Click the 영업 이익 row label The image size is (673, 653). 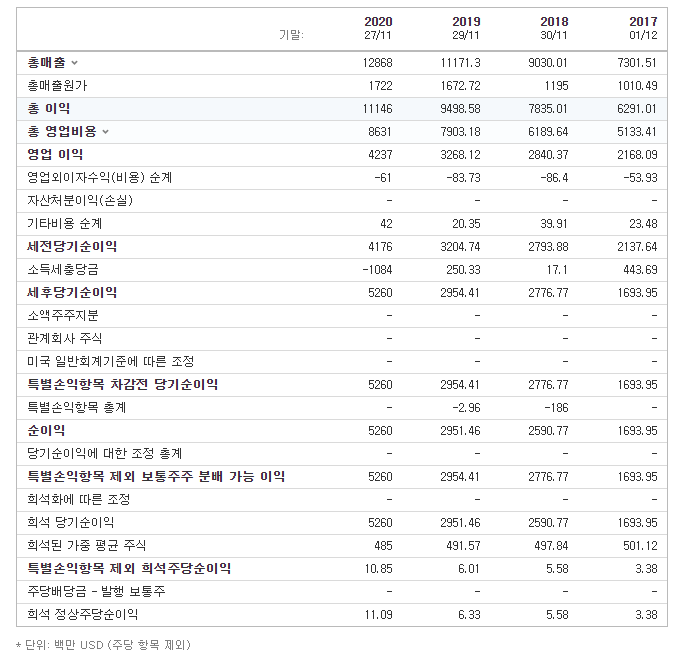tap(55, 155)
